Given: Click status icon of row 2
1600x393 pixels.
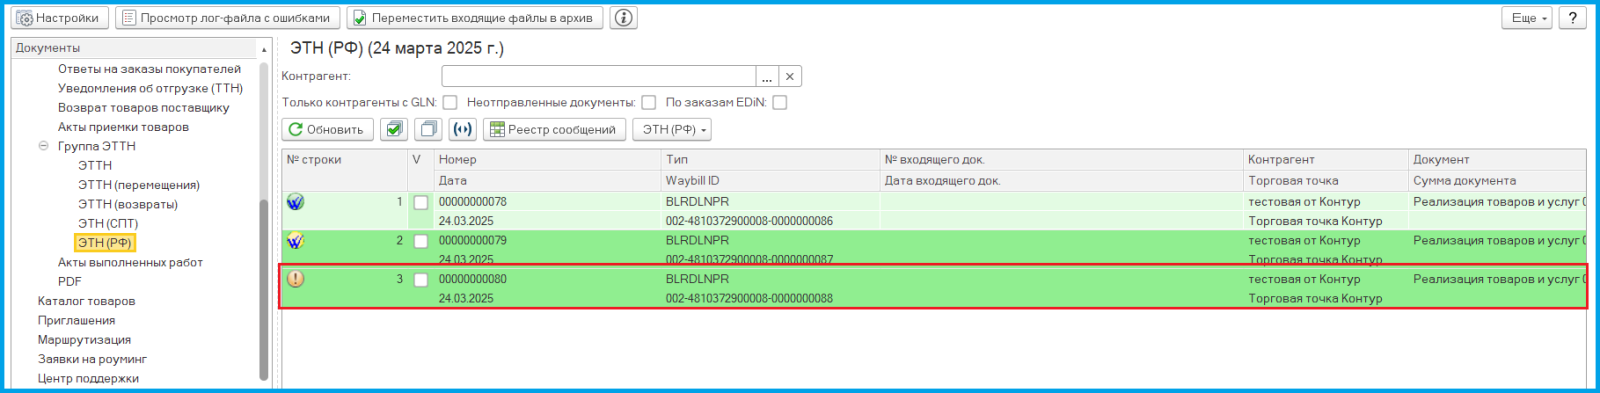Looking at the screenshot, I should coord(295,241).
